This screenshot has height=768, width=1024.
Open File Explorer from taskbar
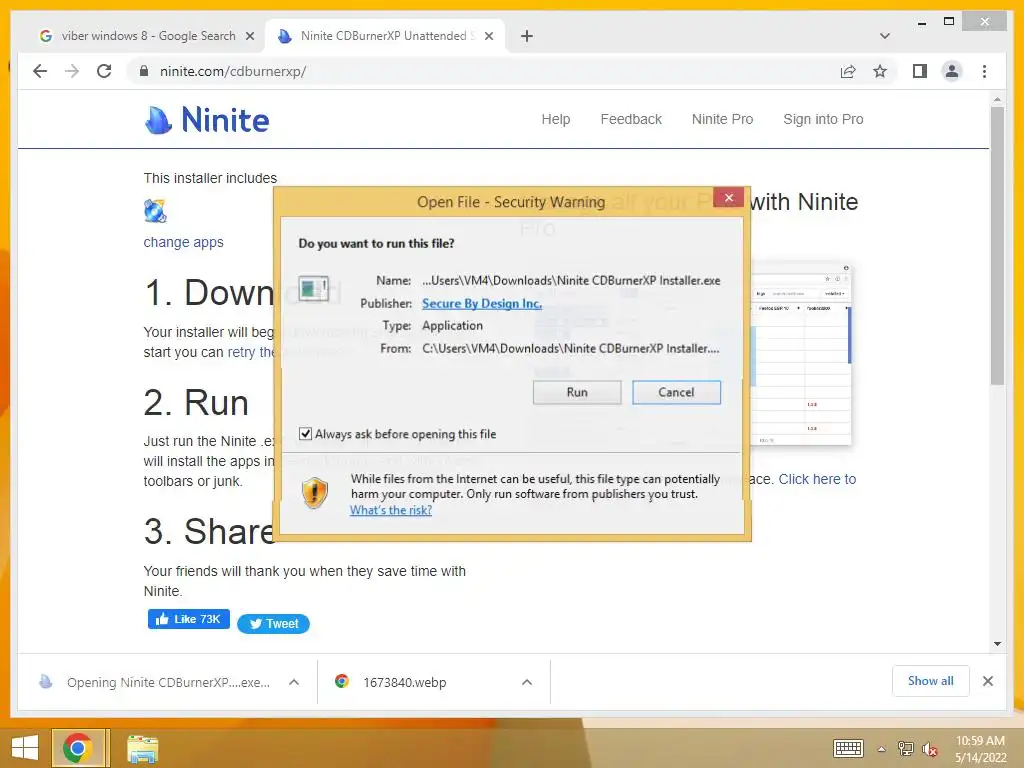point(142,749)
